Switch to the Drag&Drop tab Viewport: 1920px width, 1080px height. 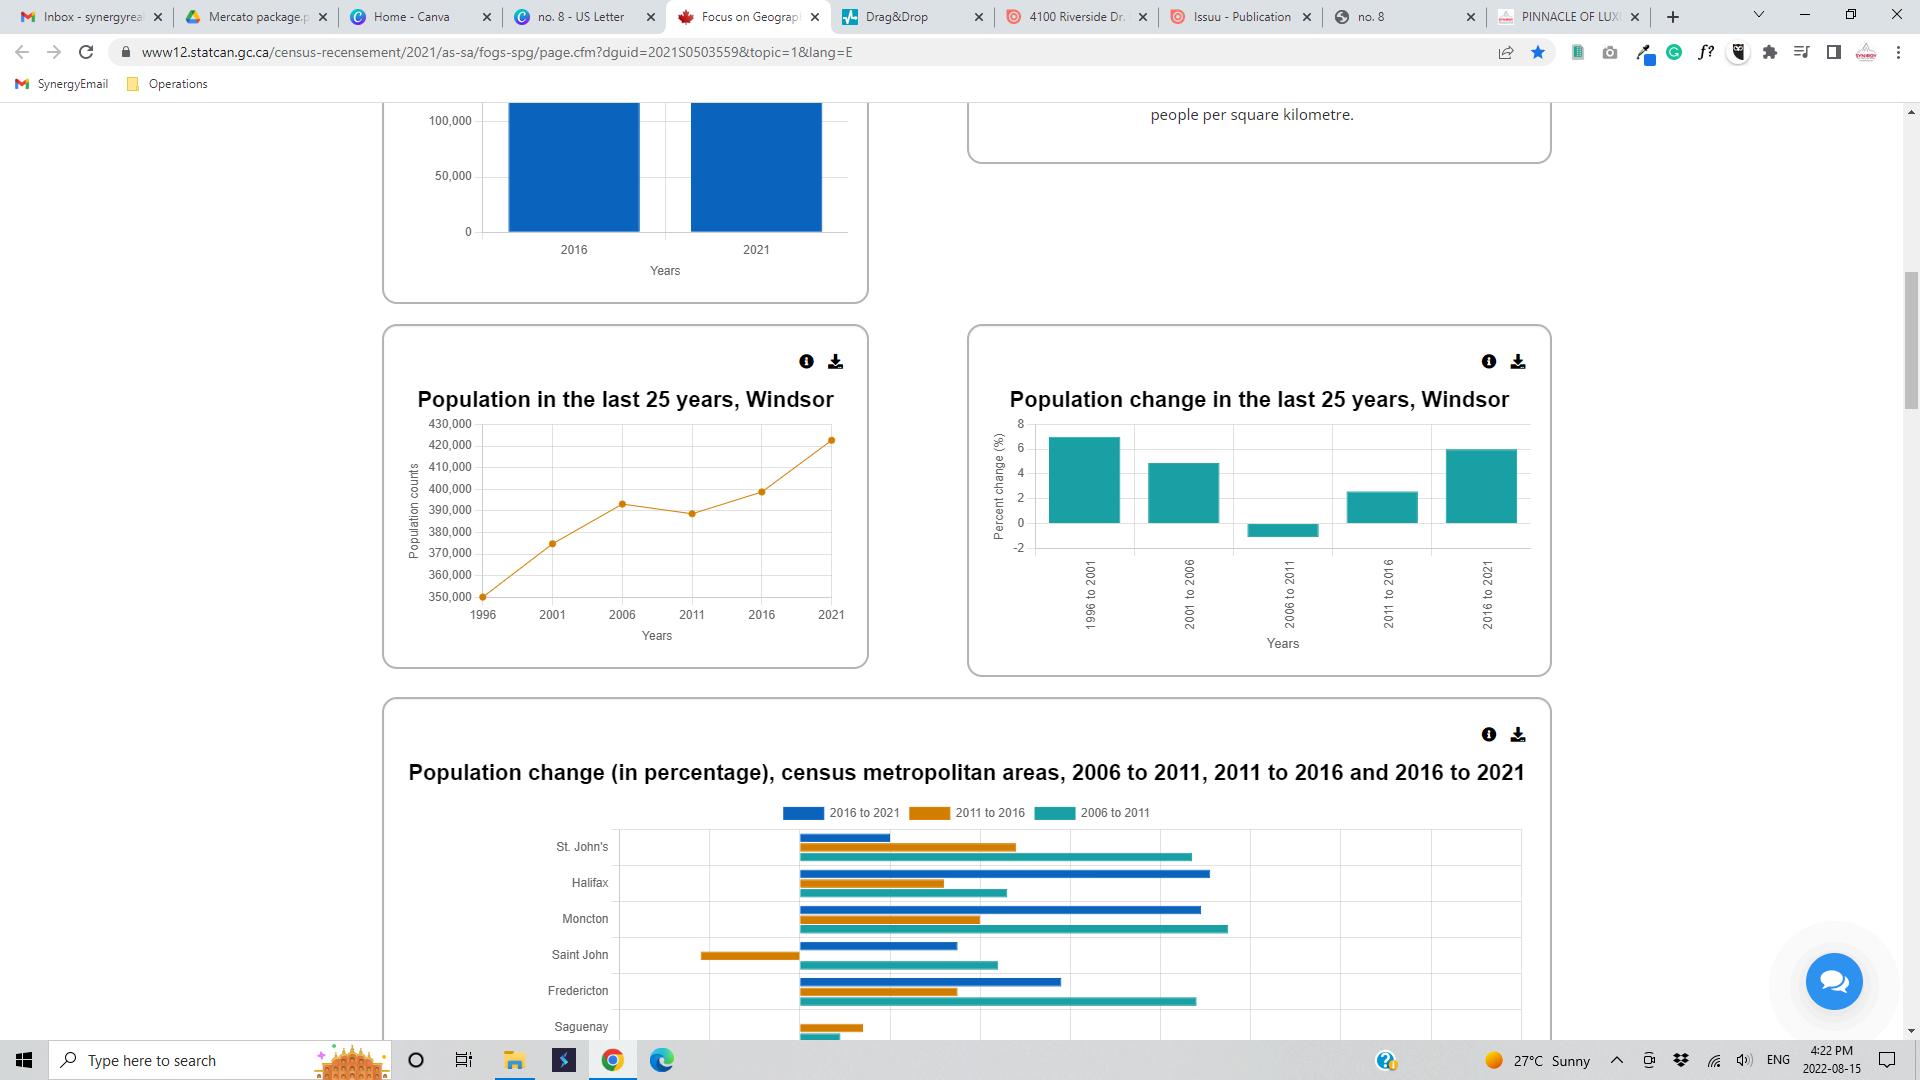click(897, 17)
